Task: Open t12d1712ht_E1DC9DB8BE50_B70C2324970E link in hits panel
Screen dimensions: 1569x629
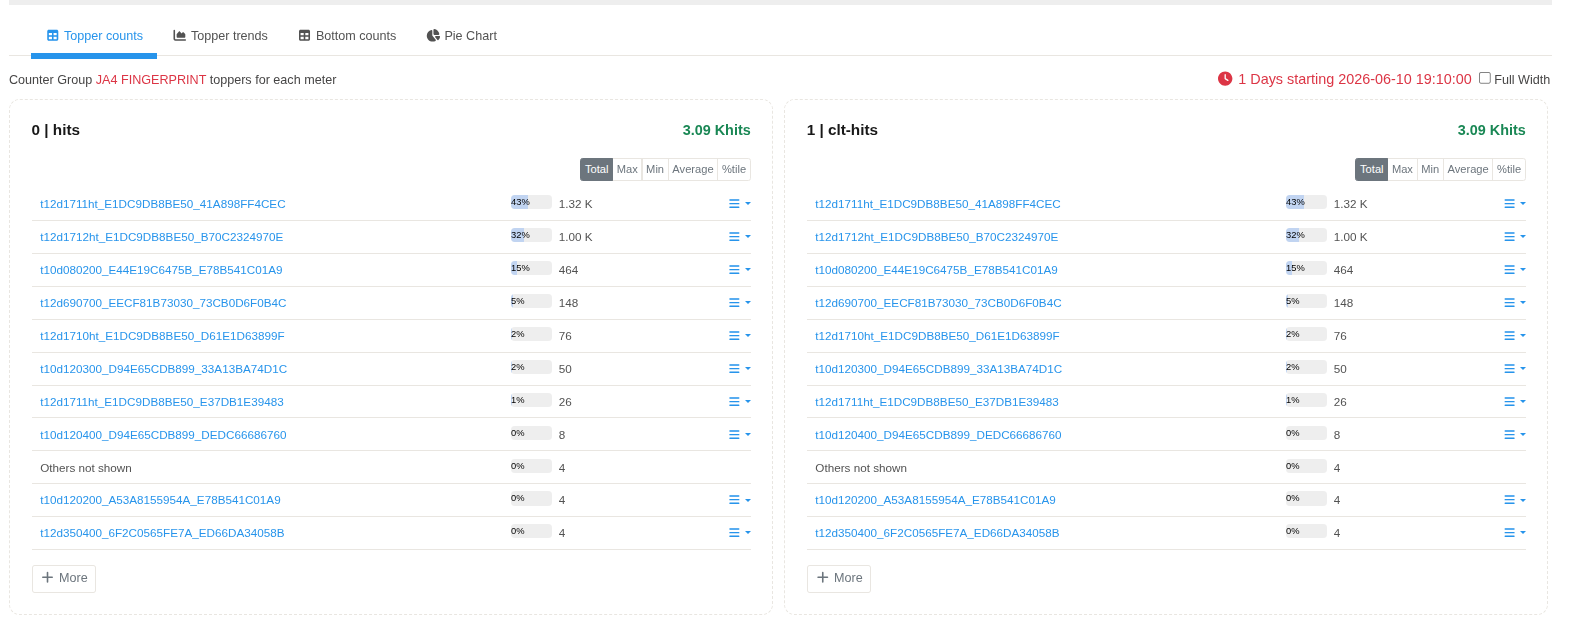Action: [x=162, y=237]
